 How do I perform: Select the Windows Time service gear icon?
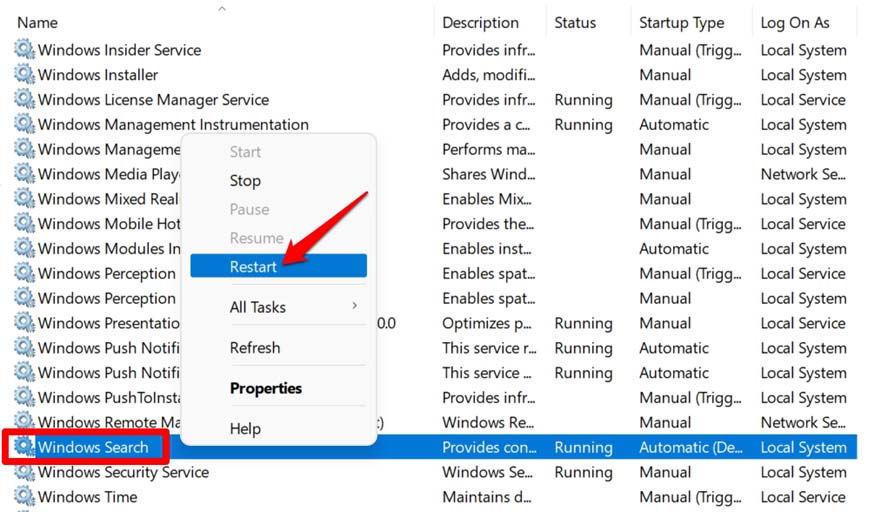tap(24, 497)
